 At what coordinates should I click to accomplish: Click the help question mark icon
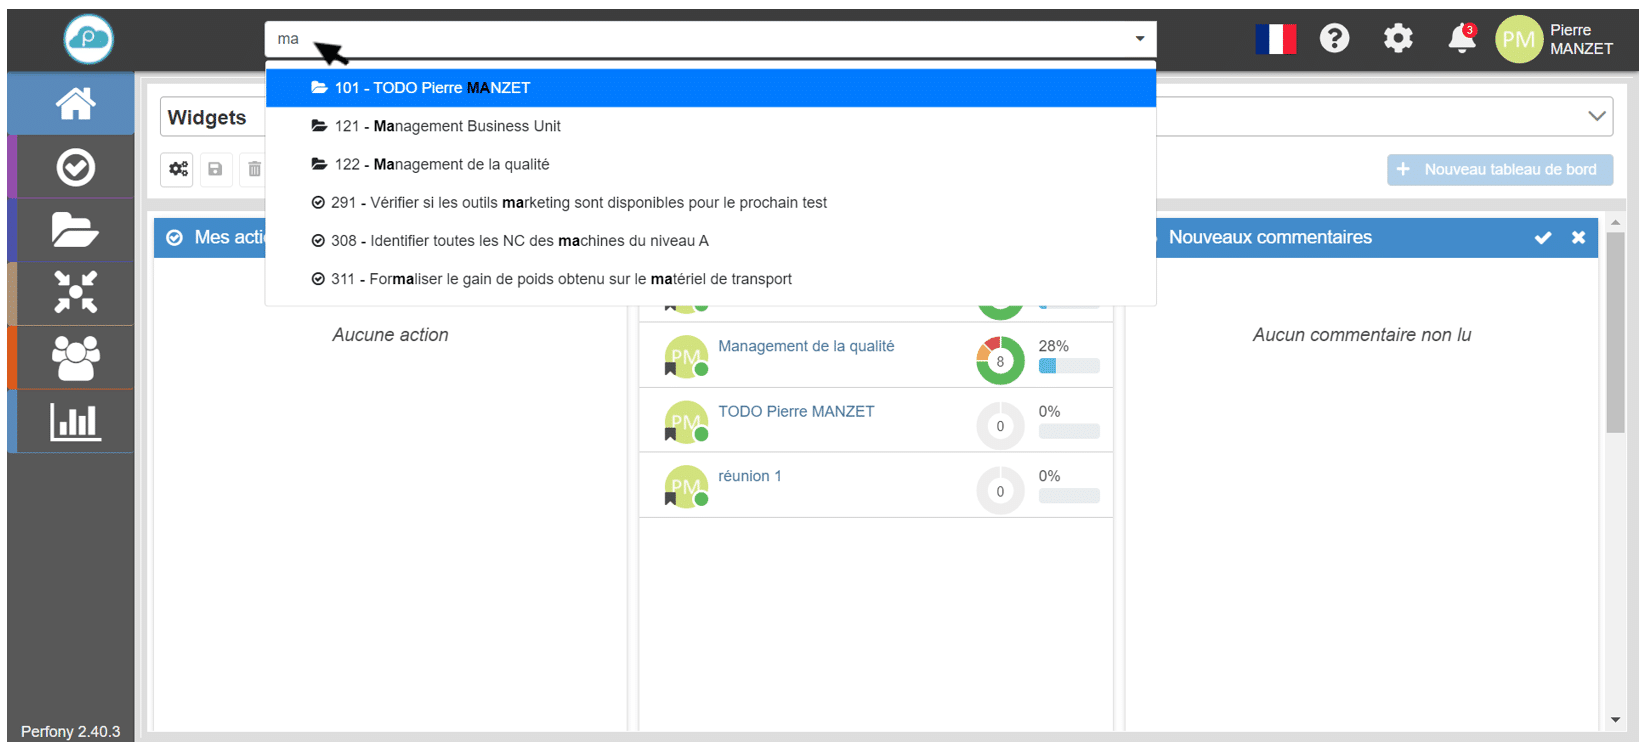pyautogui.click(x=1334, y=39)
